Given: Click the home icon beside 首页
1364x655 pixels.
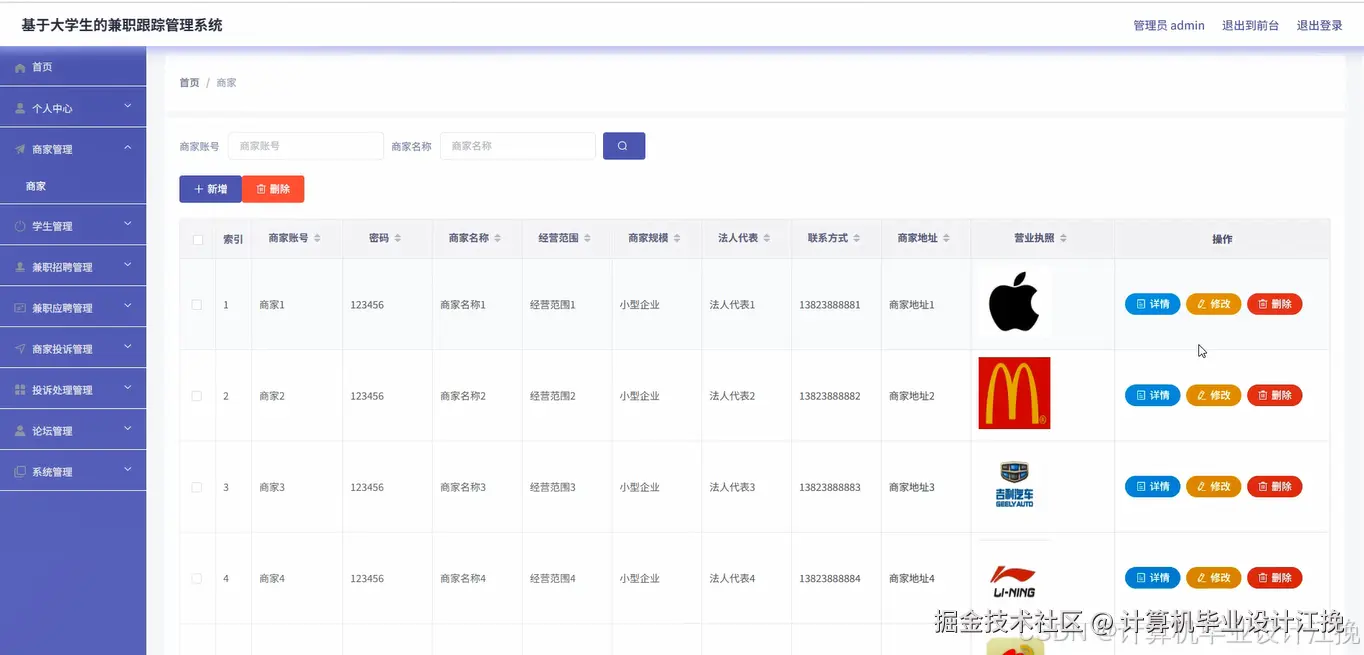Looking at the screenshot, I should click(22, 66).
